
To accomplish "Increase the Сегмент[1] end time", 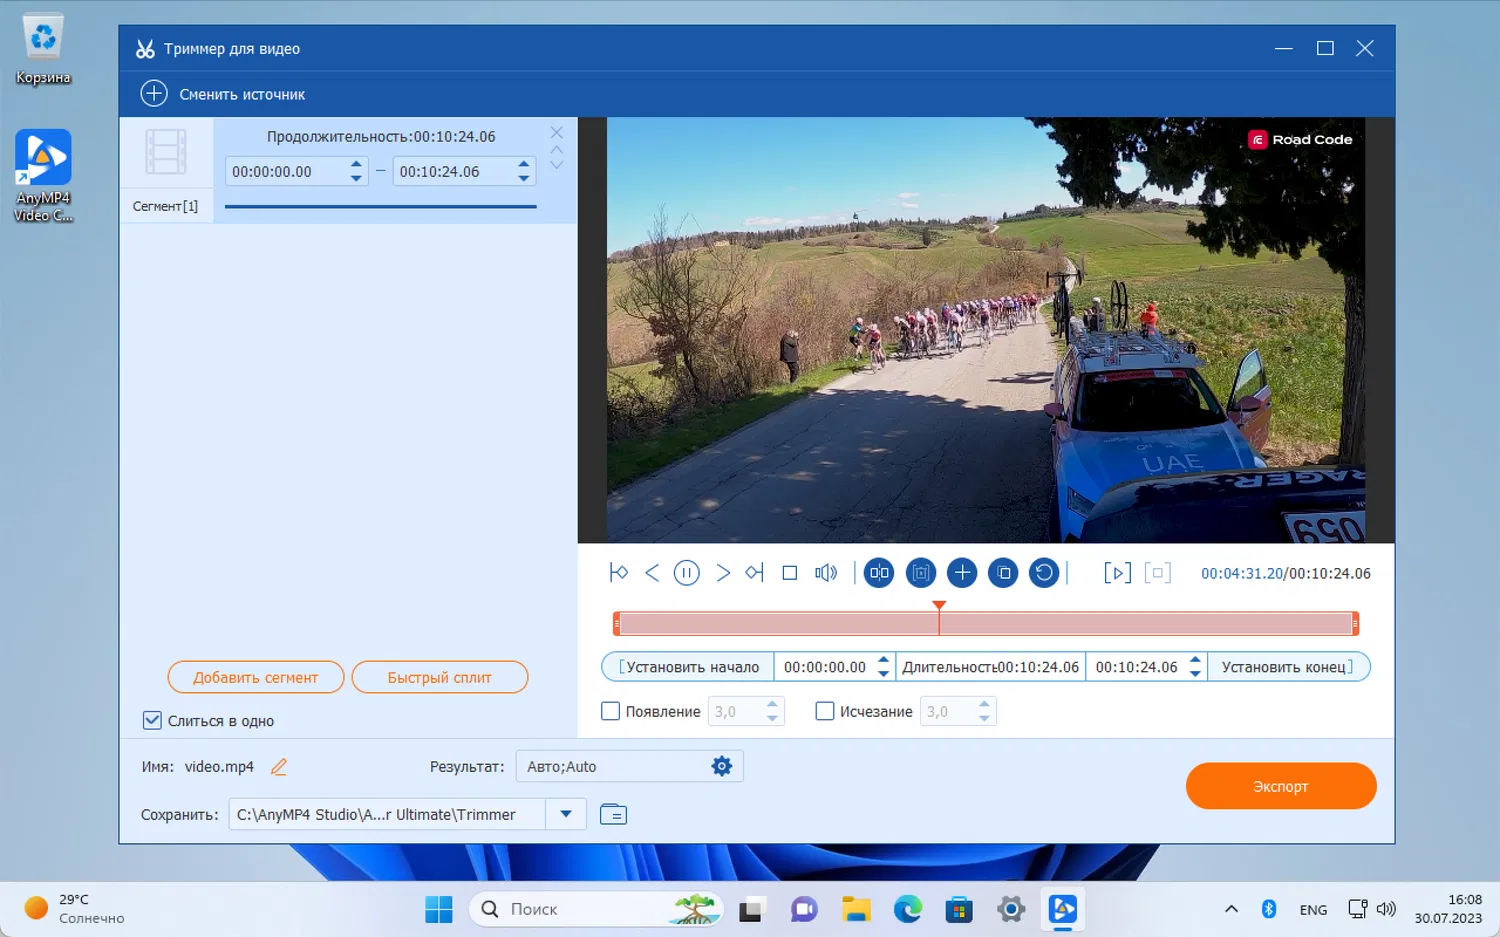I will 524,164.
